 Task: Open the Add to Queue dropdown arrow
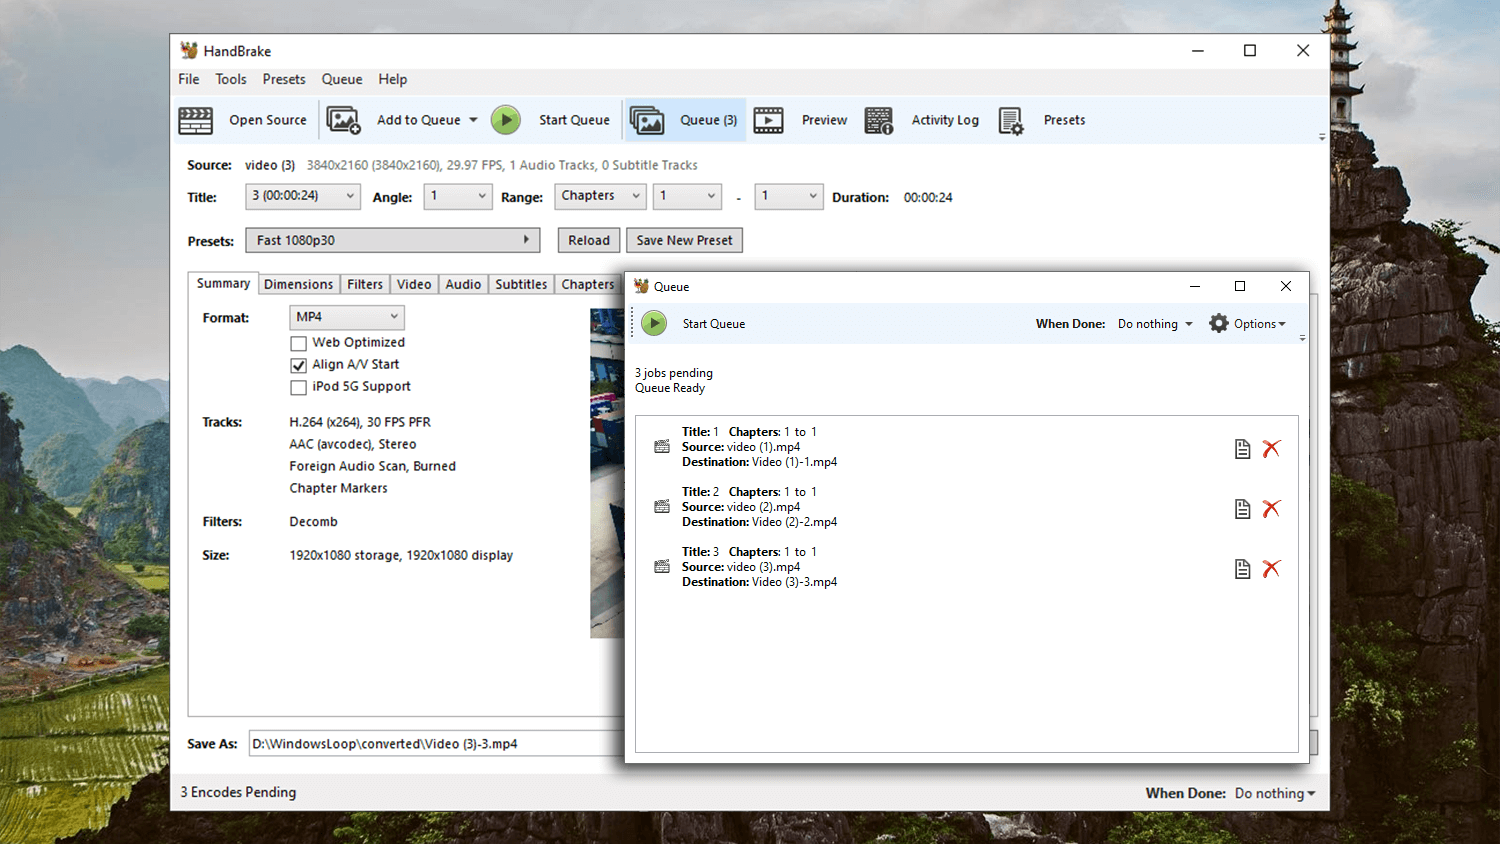coord(473,120)
